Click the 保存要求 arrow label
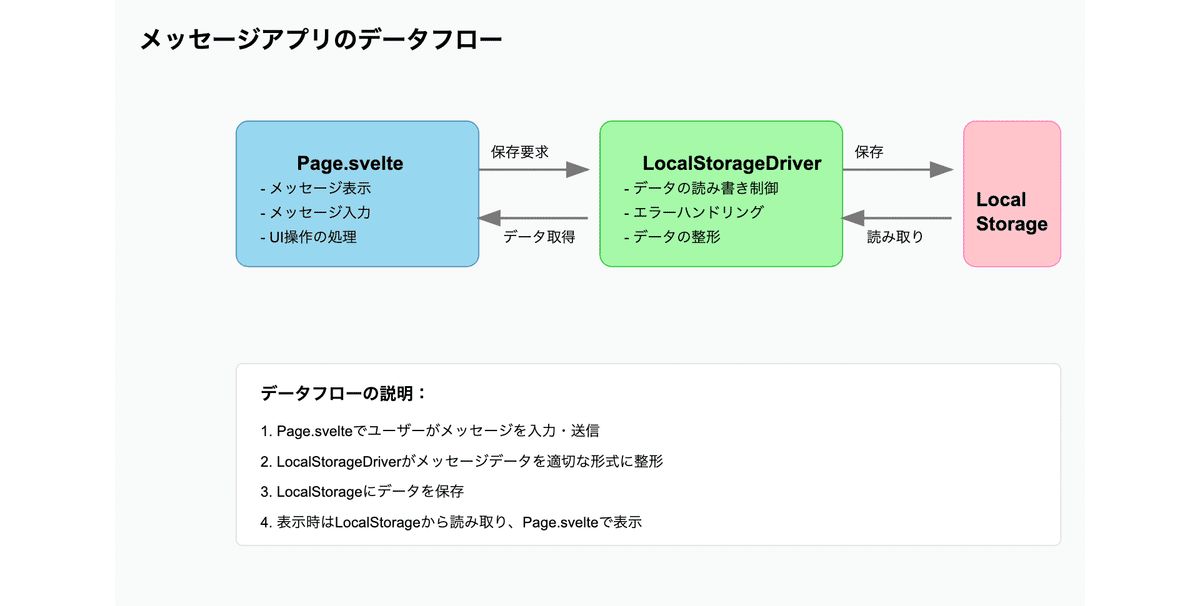 coord(520,153)
